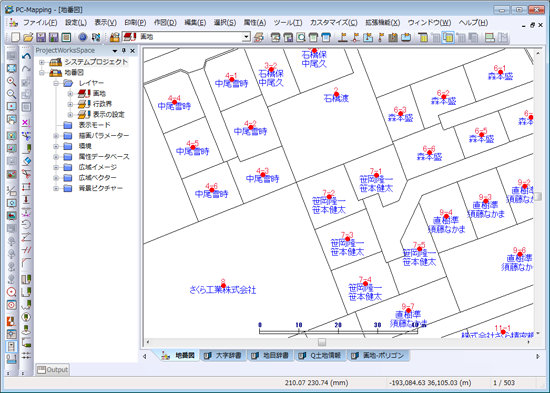
Task: Click the undo arrow icon
Action: point(26,56)
